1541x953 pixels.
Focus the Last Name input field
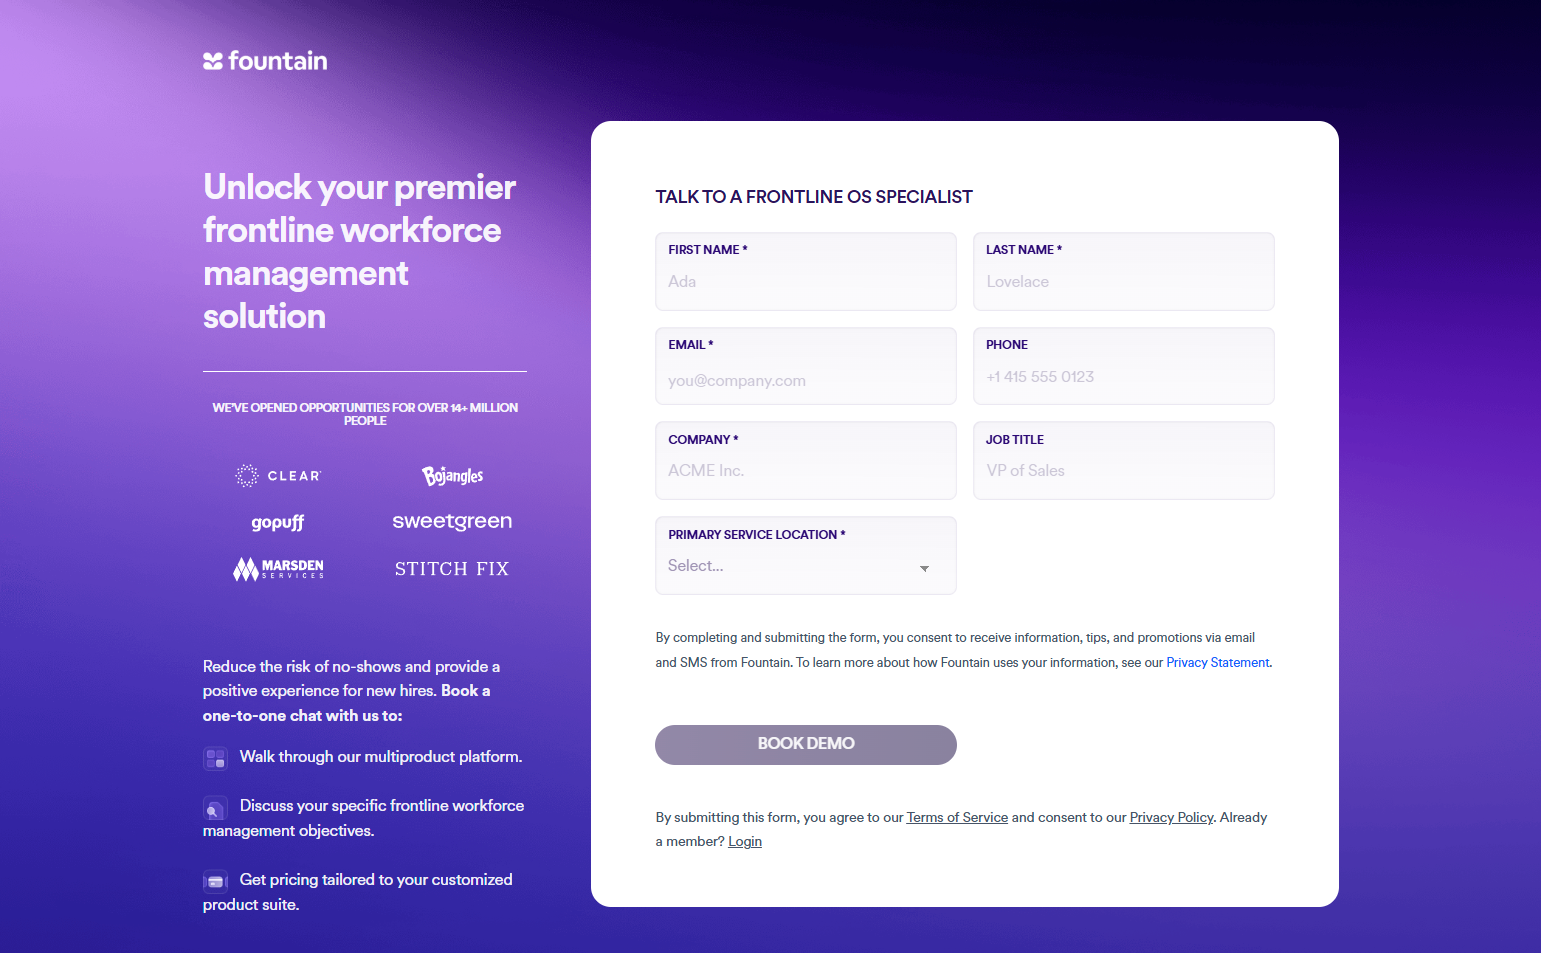[x=1123, y=282]
